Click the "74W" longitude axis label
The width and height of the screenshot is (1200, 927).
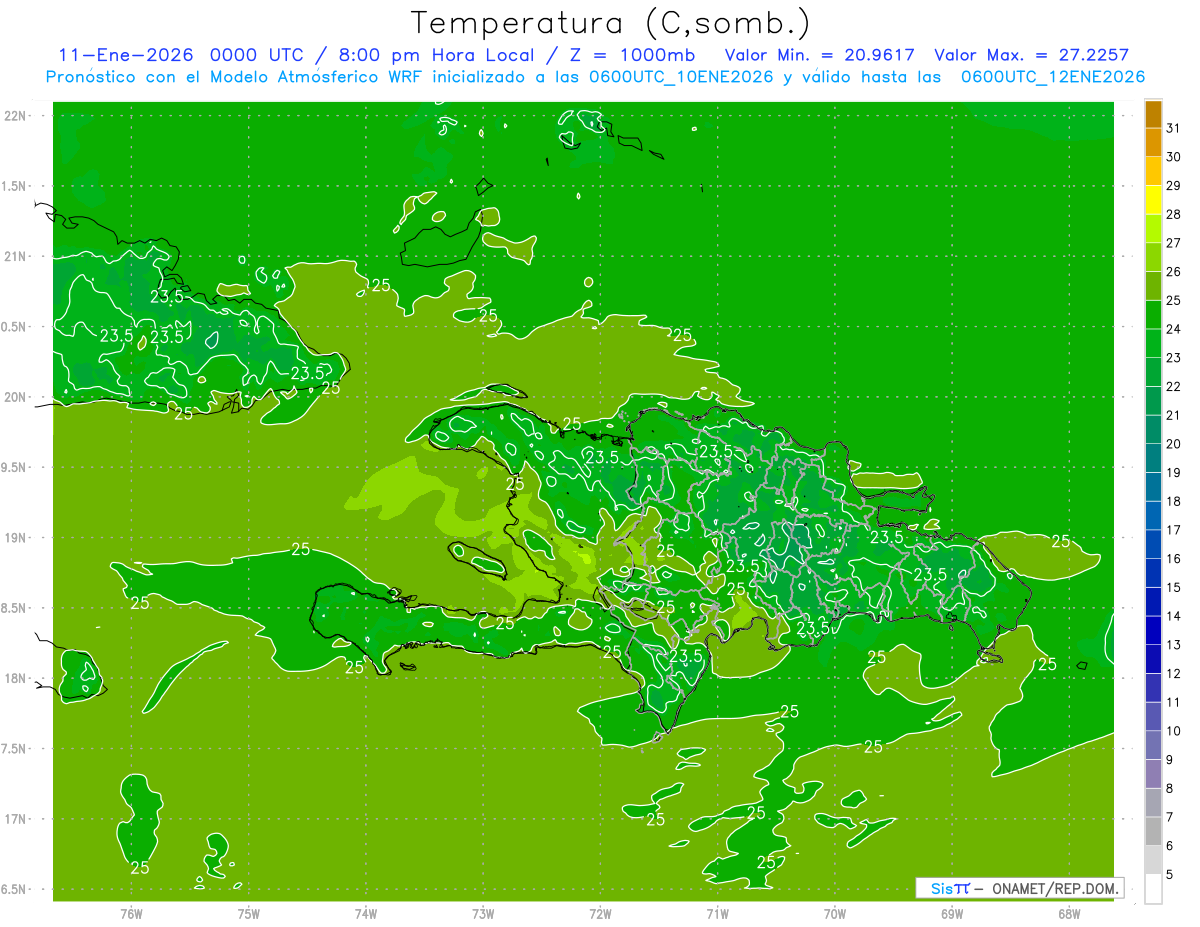point(366,913)
